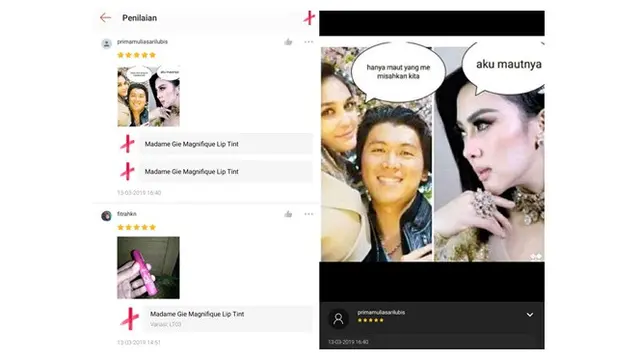Click star rating of primamuliasarilubis review in list
Image resolution: width=640 pixels, height=360 pixels.
[x=137, y=55]
